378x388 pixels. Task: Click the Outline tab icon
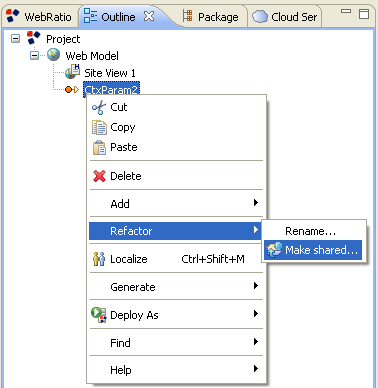90,16
